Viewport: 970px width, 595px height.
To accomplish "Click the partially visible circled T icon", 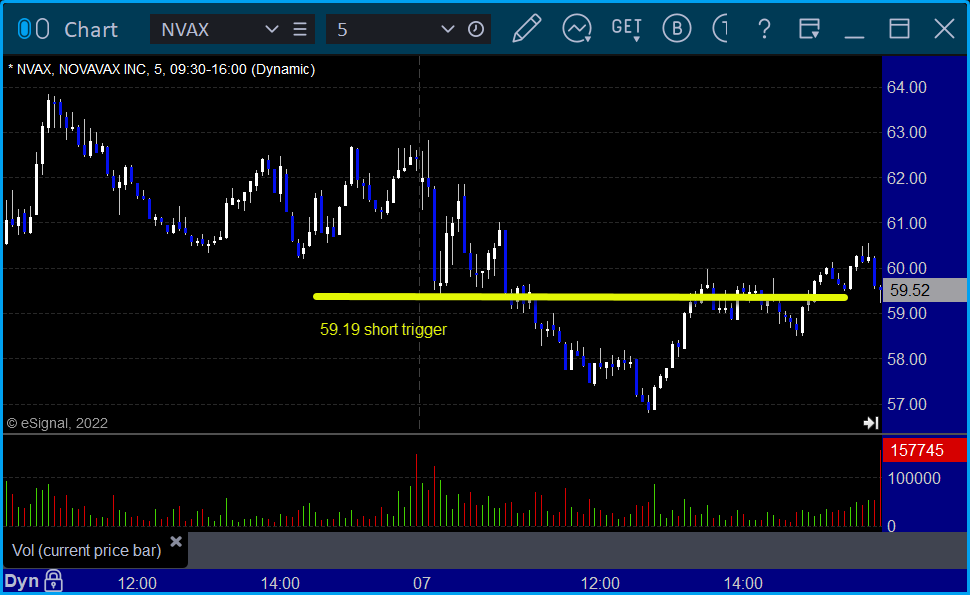I will click(721, 28).
